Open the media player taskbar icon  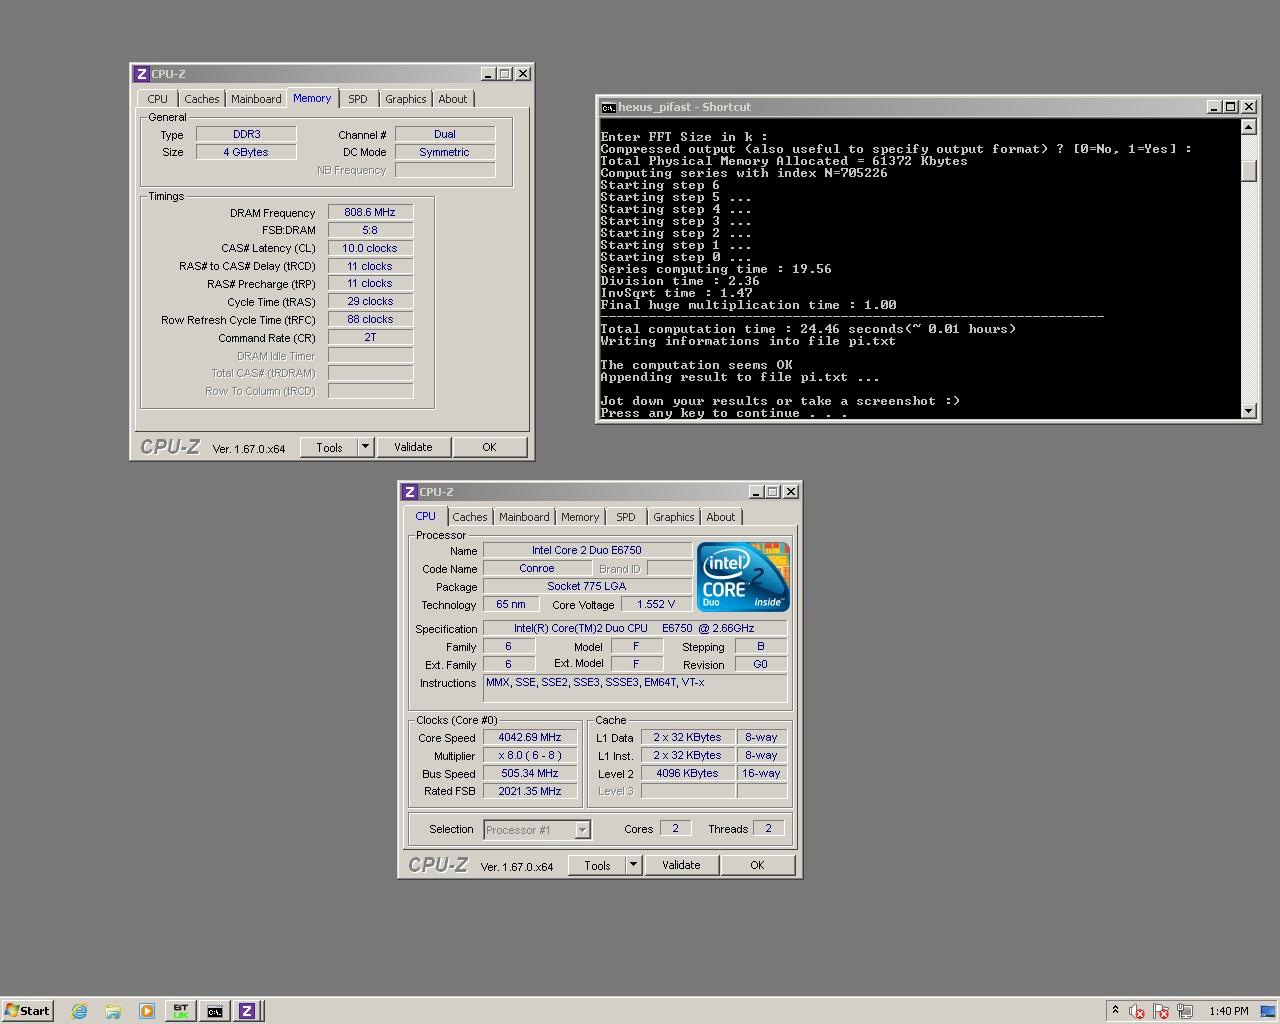[x=147, y=1011]
